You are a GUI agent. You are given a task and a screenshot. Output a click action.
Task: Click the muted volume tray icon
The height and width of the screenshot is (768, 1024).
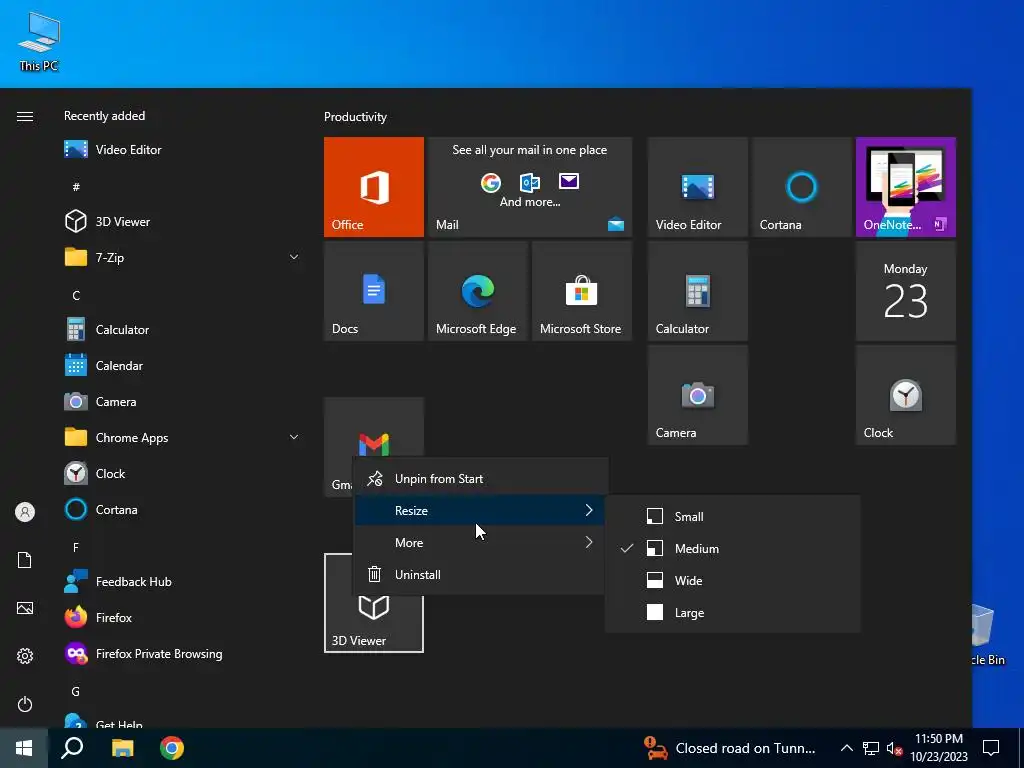pos(895,748)
